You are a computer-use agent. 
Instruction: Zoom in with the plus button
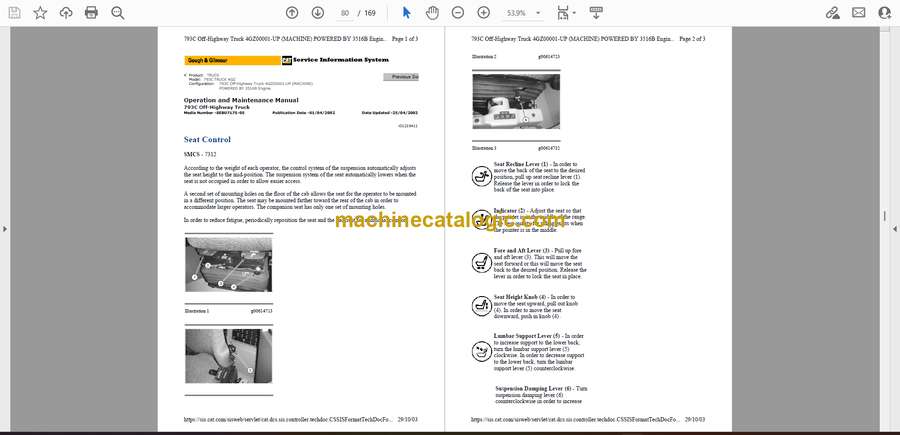pyautogui.click(x=484, y=13)
